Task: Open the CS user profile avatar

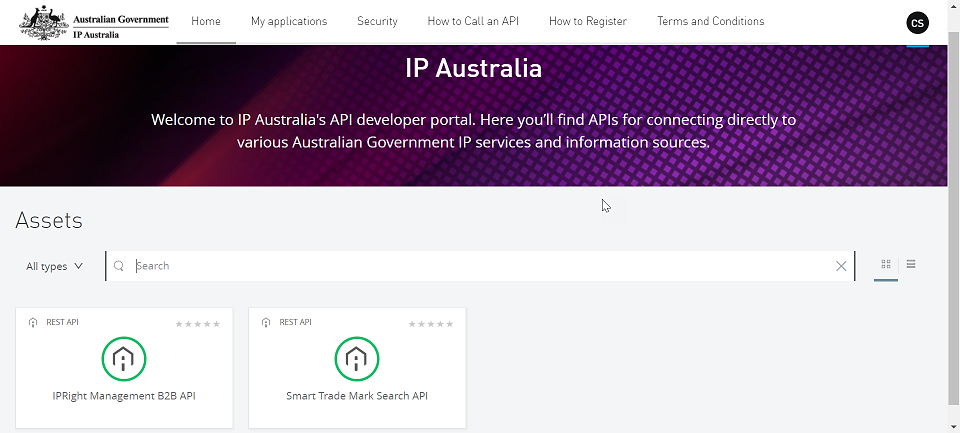Action: 917,23
